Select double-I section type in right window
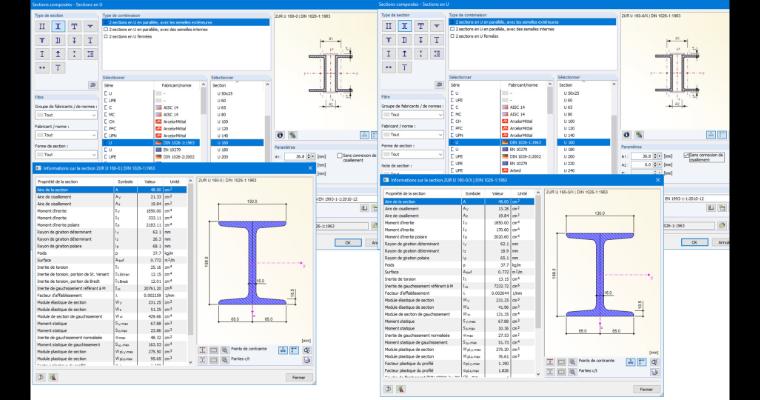Image resolution: width=760 pixels, height=400 pixels. point(388,26)
